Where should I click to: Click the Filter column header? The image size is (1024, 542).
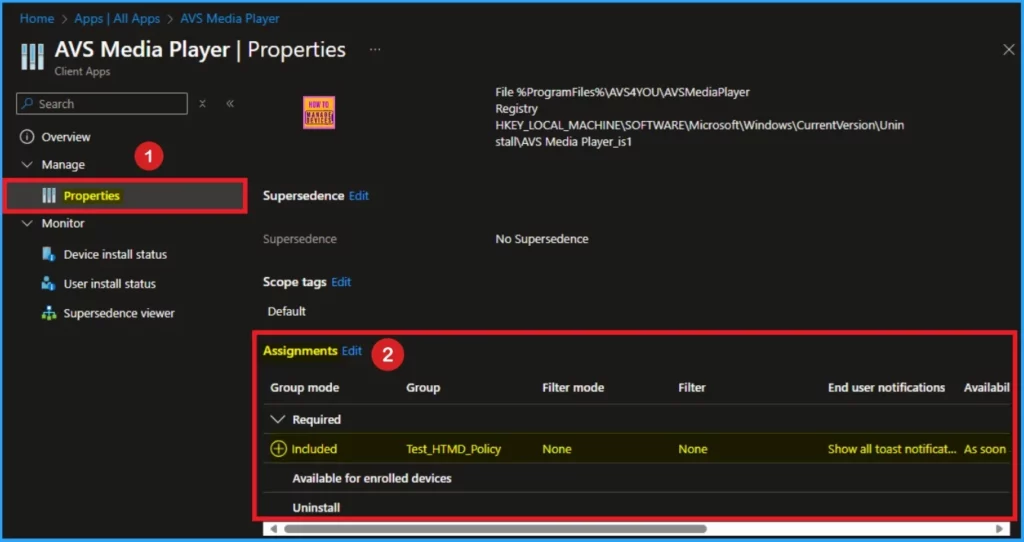click(x=692, y=387)
